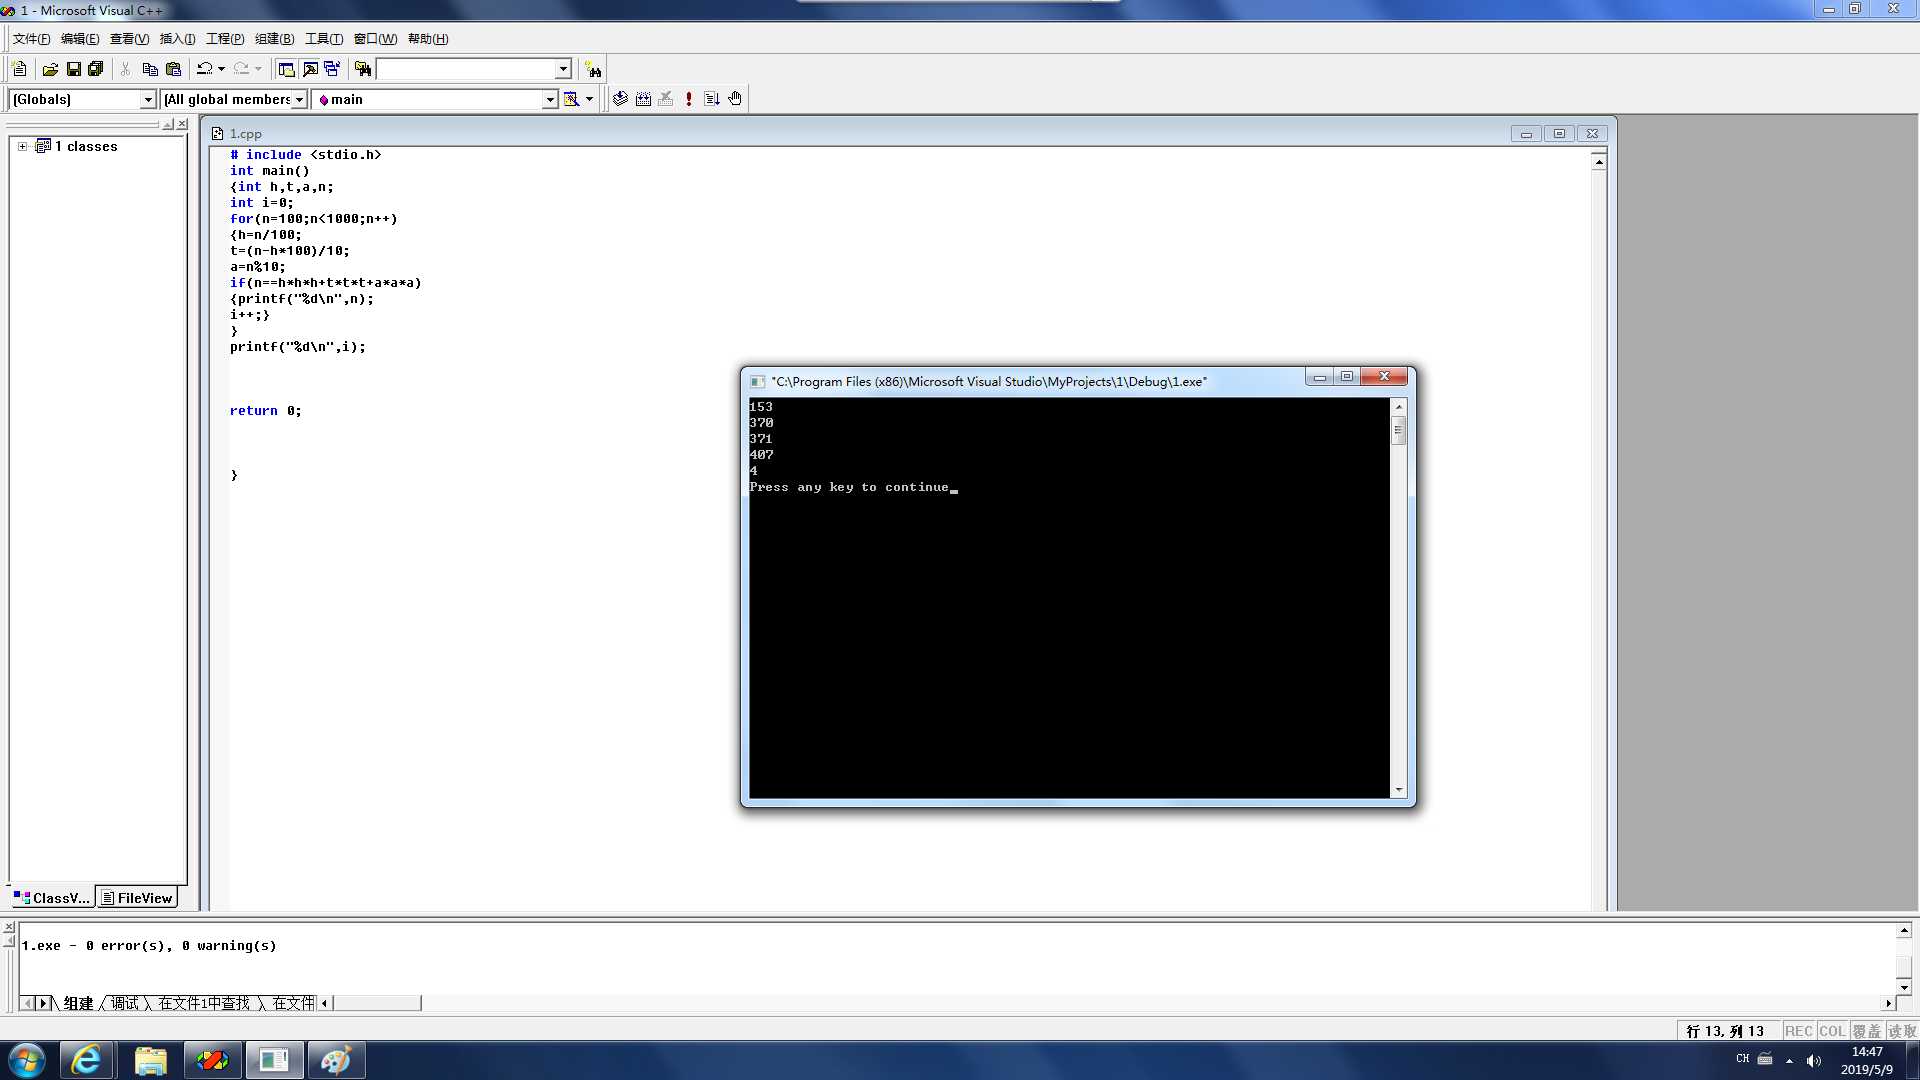Open All global members filter dropdown
Viewport: 1920px width, 1080px height.
tap(299, 99)
